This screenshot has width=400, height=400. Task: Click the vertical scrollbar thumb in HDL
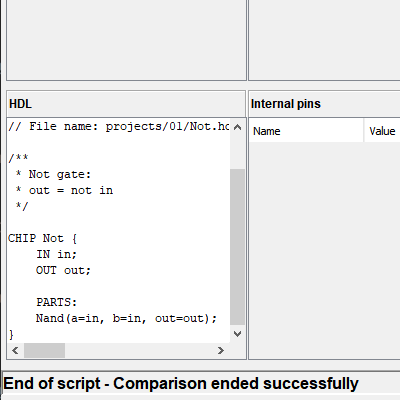point(237,247)
